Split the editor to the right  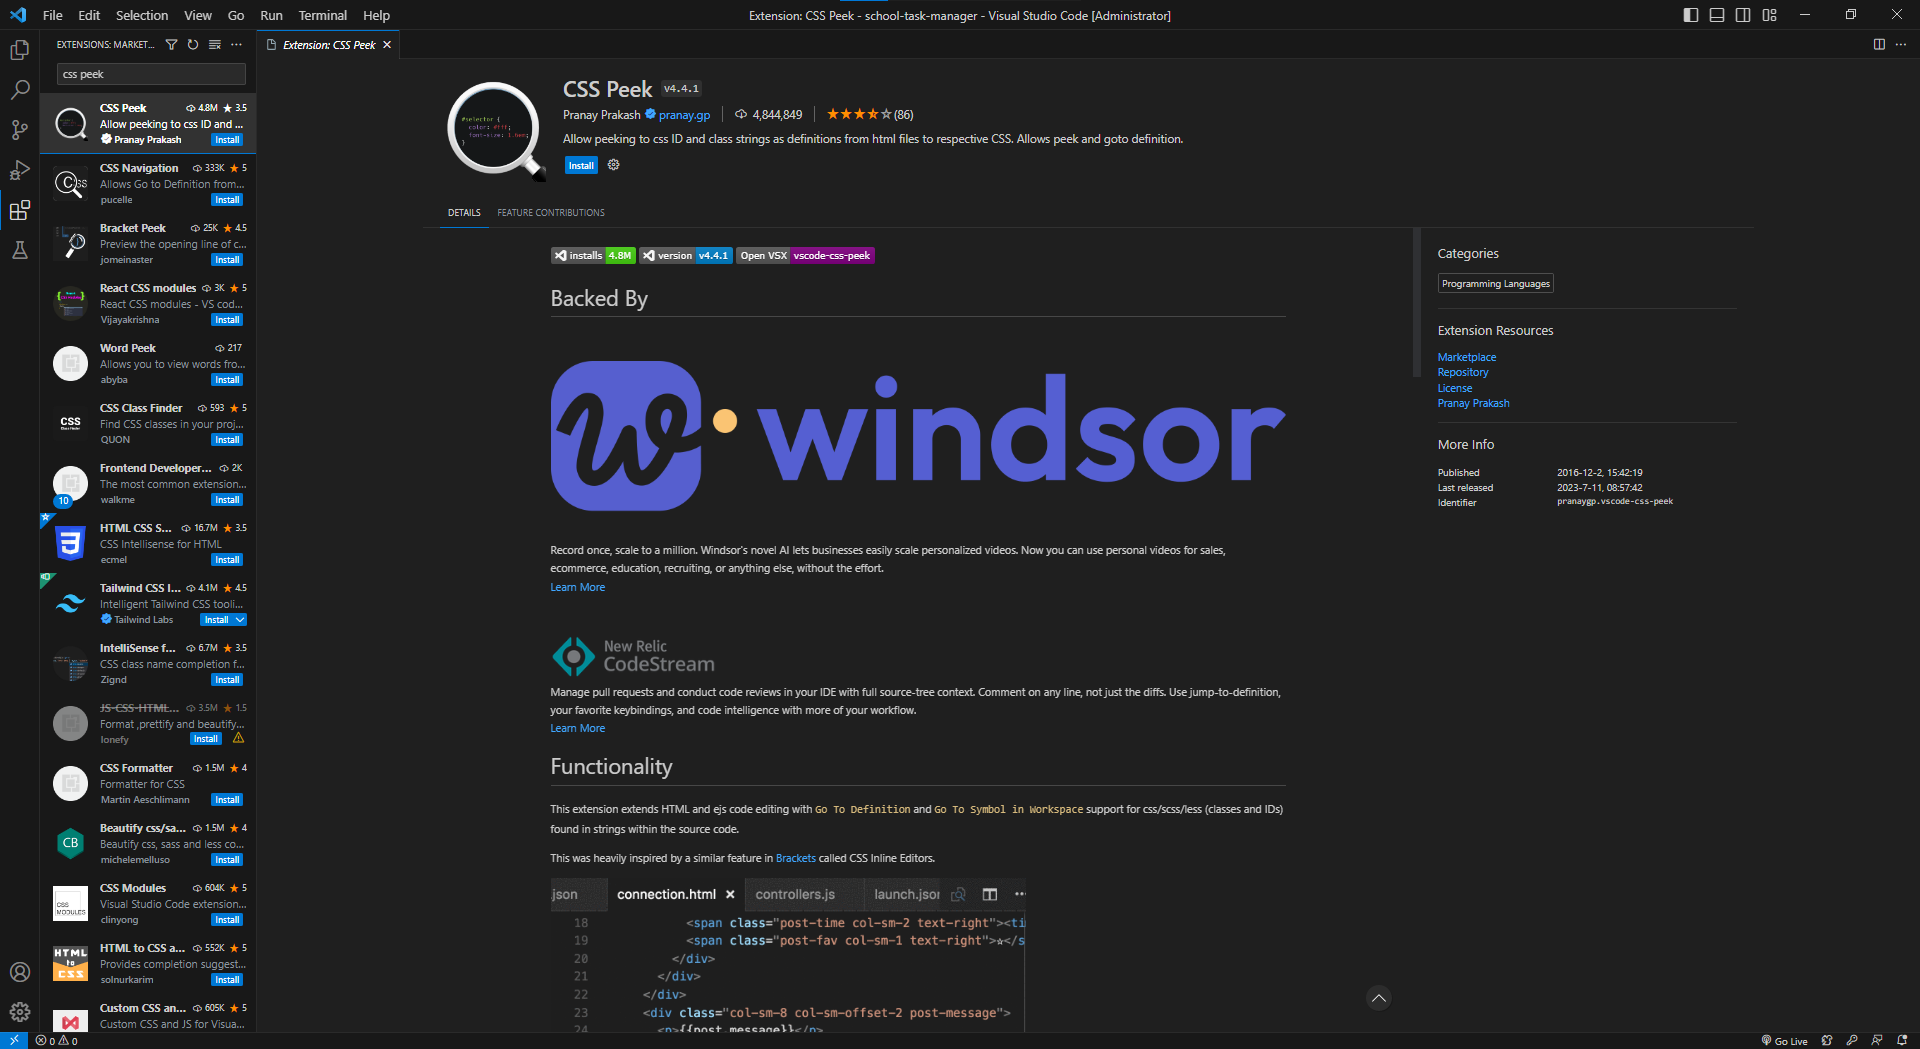pos(1879,45)
